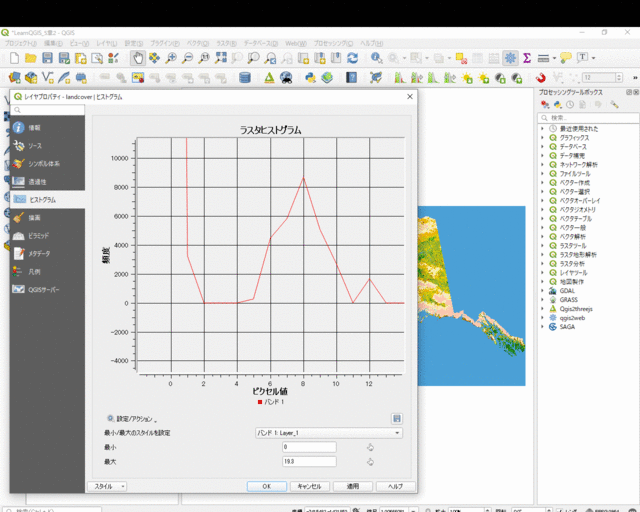The height and width of the screenshot is (512, 640).
Task: Click the 適用 button
Action: tap(353, 486)
